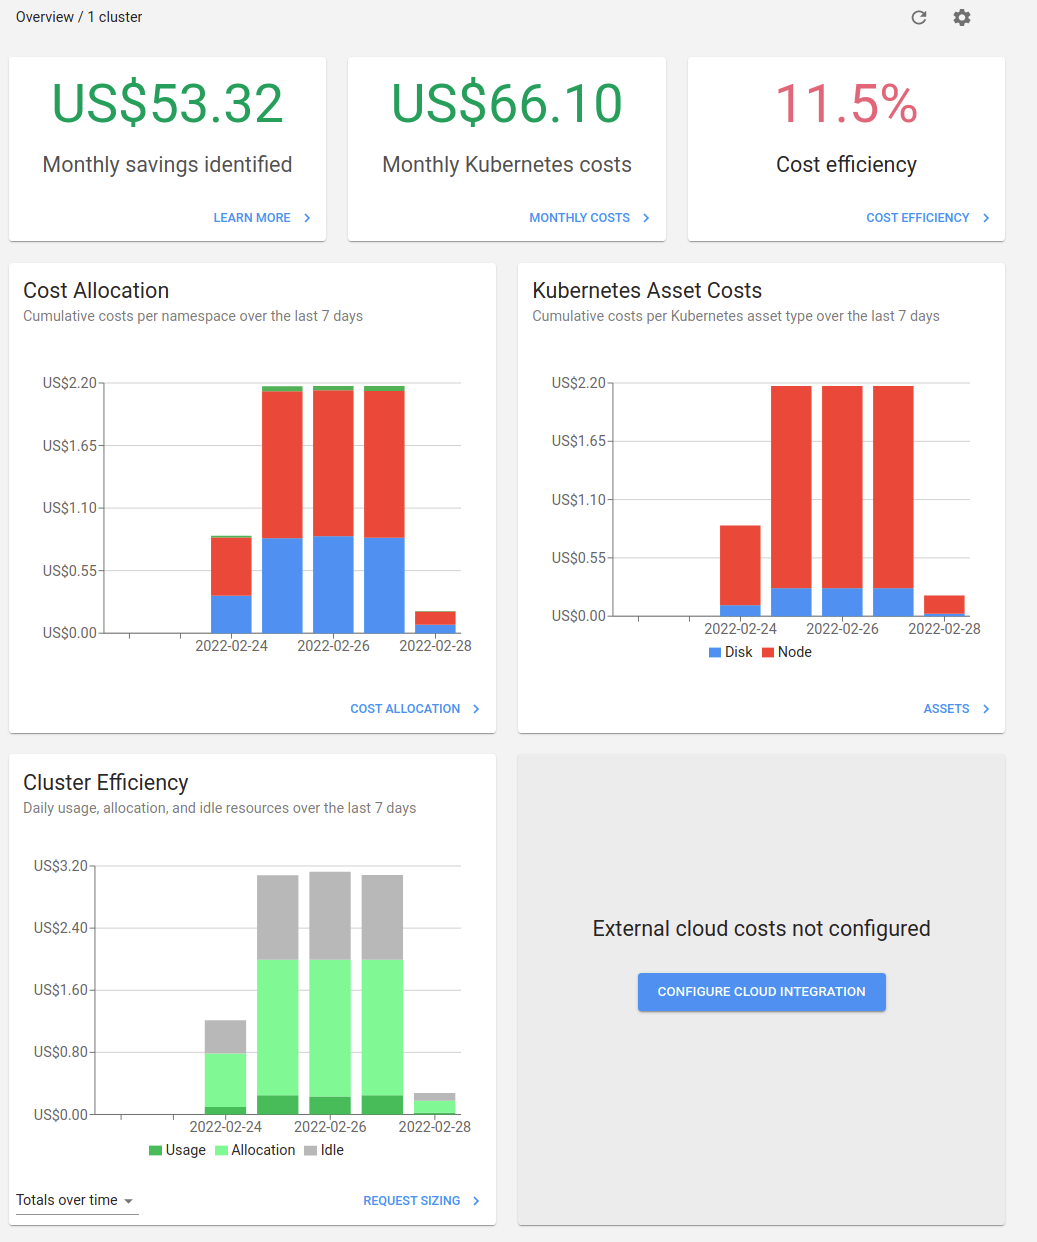Viewport: 1037px width, 1242px height.
Task: Click the 11.5% cost efficiency value
Action: click(846, 103)
